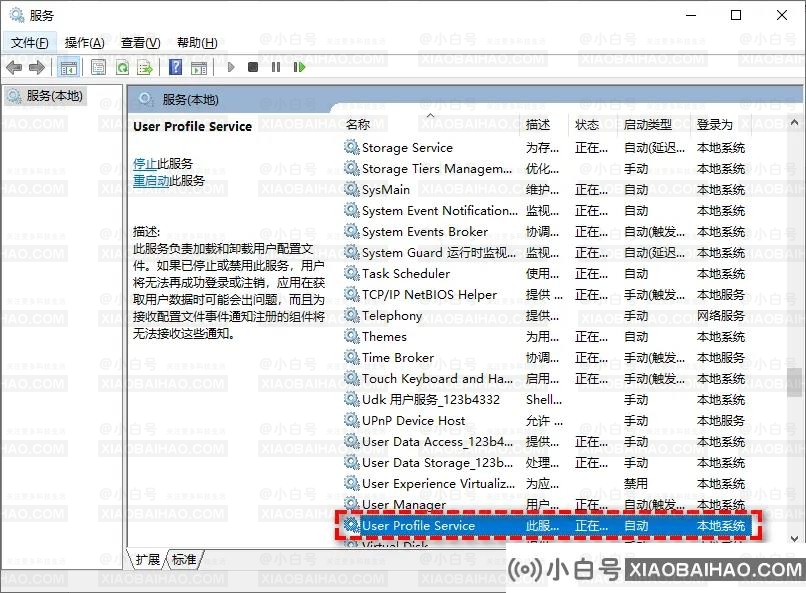Sort by the 名称 column header
Image resolution: width=806 pixels, height=593 pixels.
click(x=431, y=124)
